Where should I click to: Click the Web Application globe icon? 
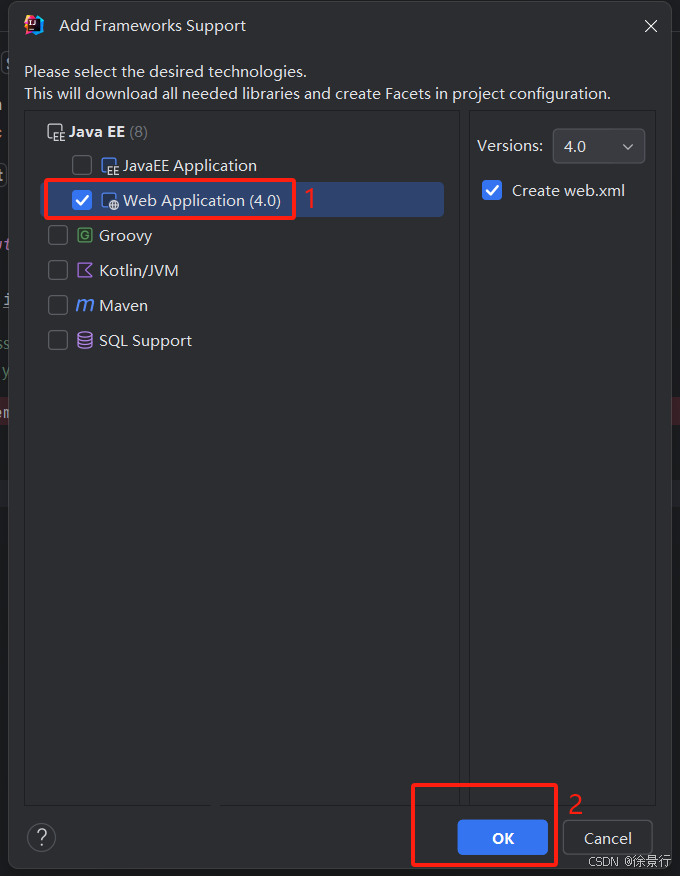tap(110, 201)
